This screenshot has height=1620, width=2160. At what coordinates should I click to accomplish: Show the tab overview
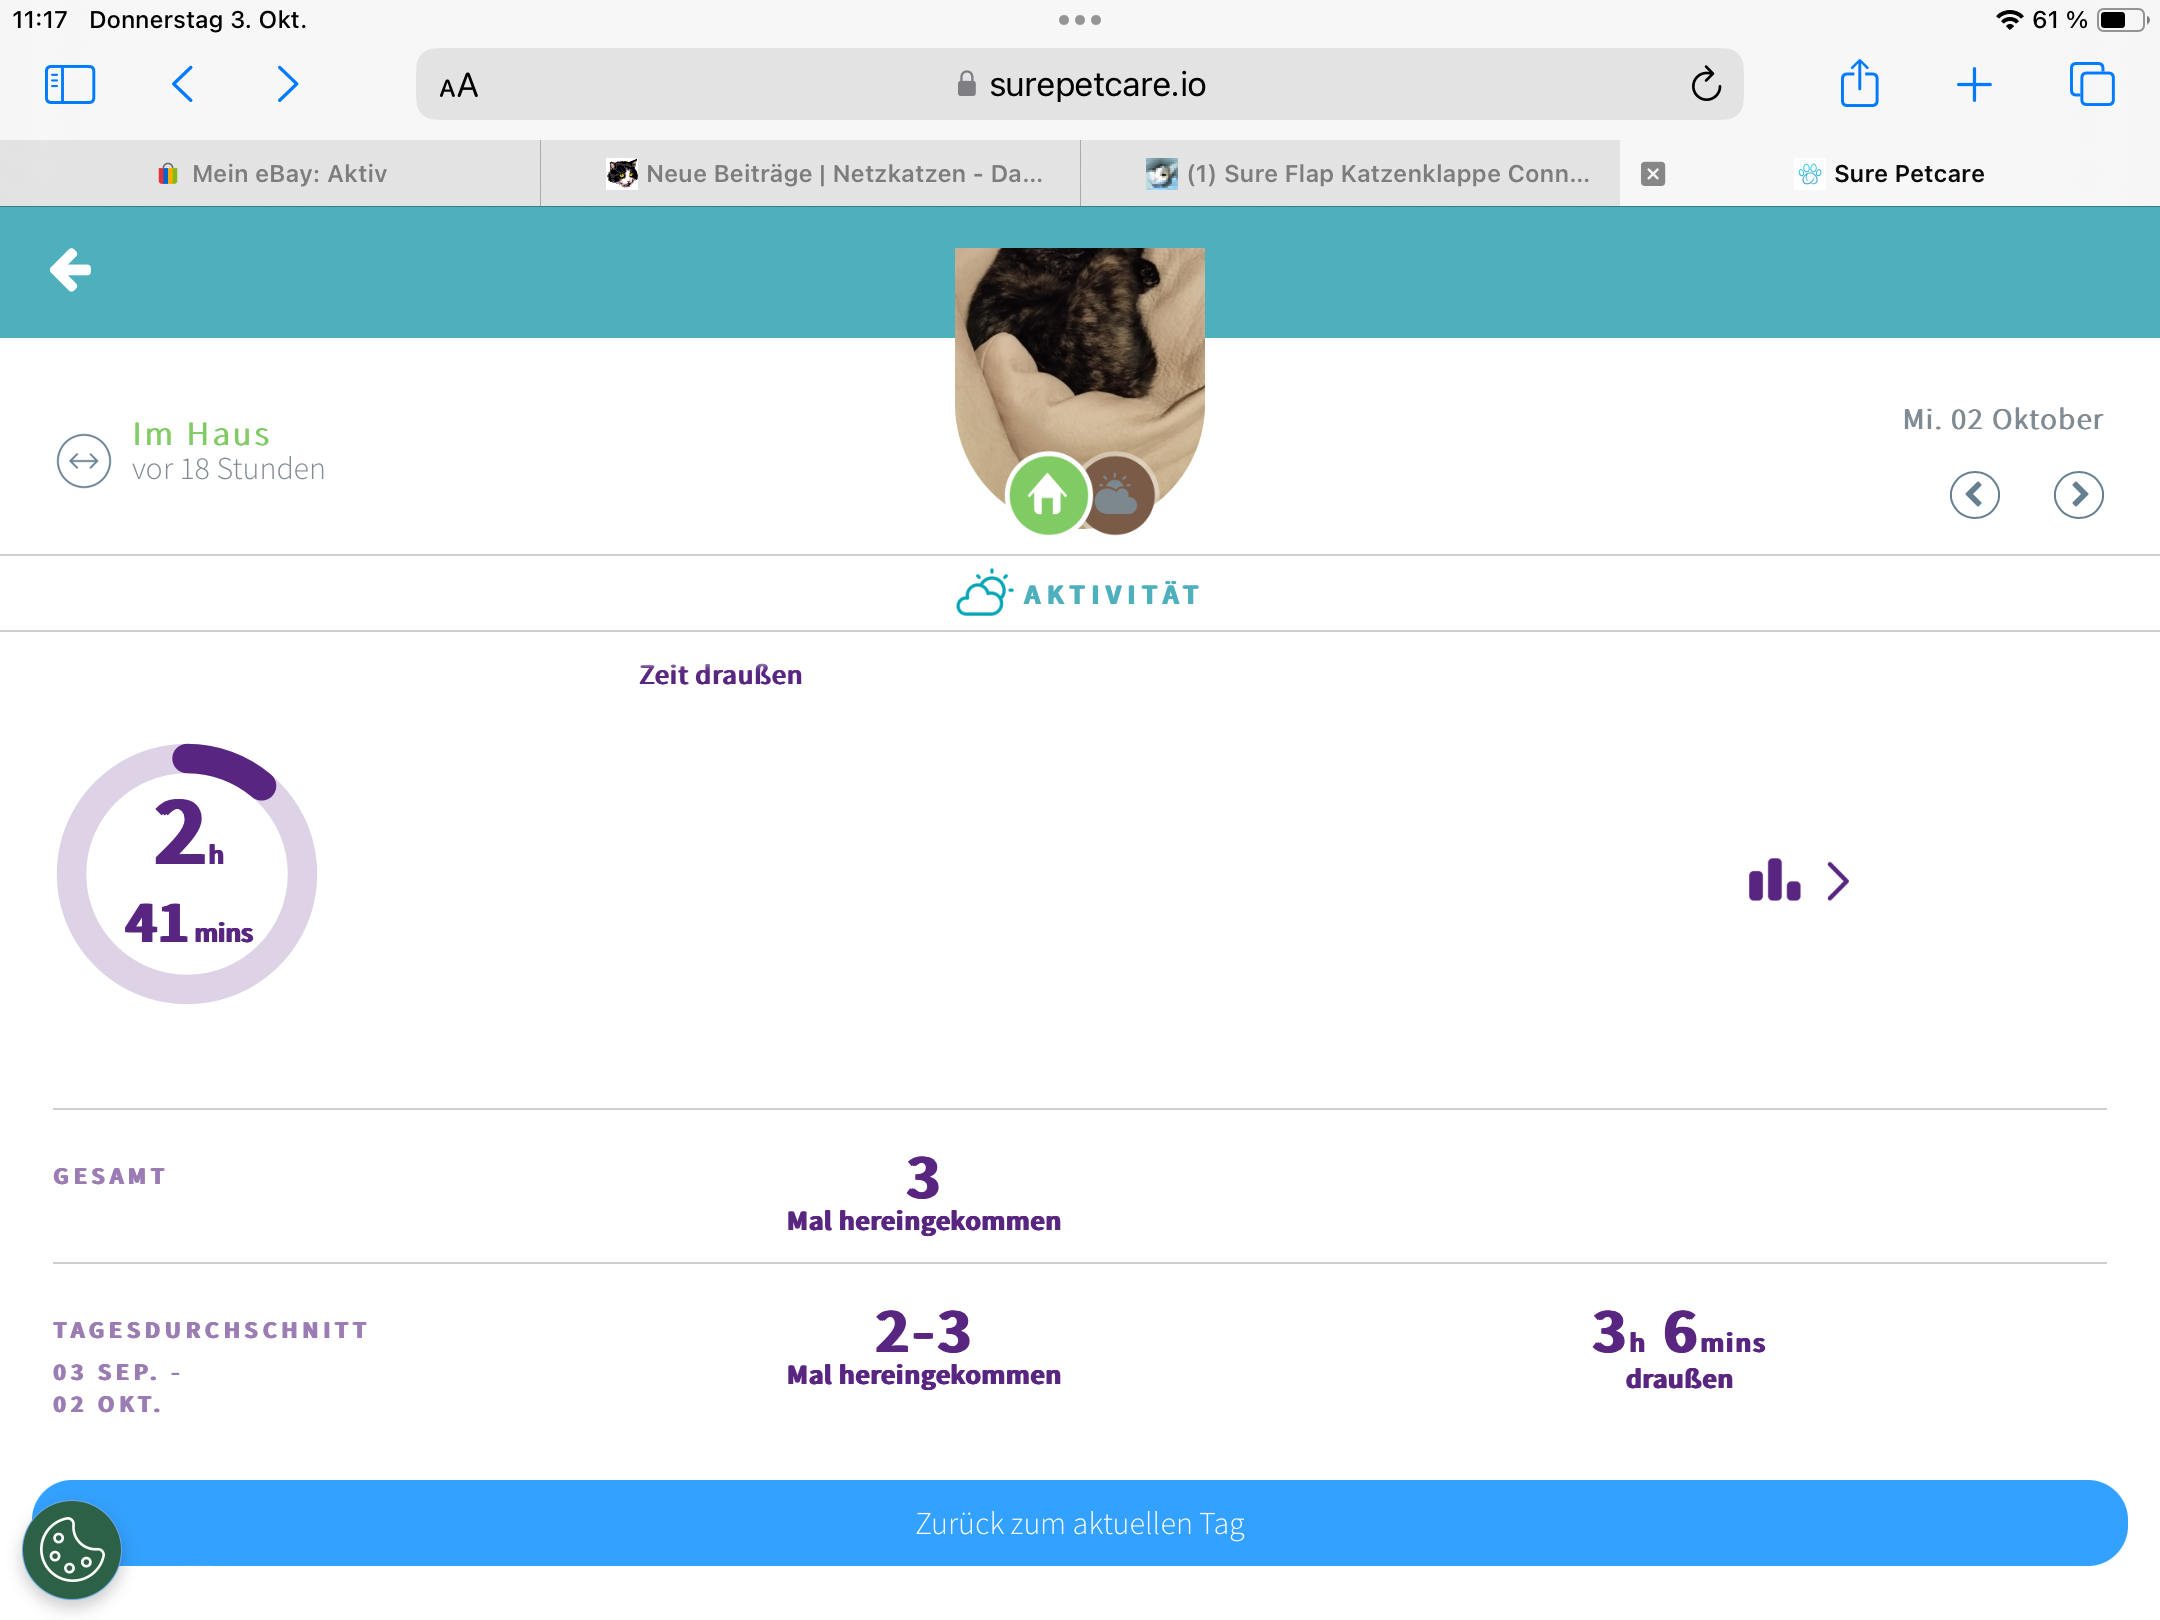coord(2092,84)
